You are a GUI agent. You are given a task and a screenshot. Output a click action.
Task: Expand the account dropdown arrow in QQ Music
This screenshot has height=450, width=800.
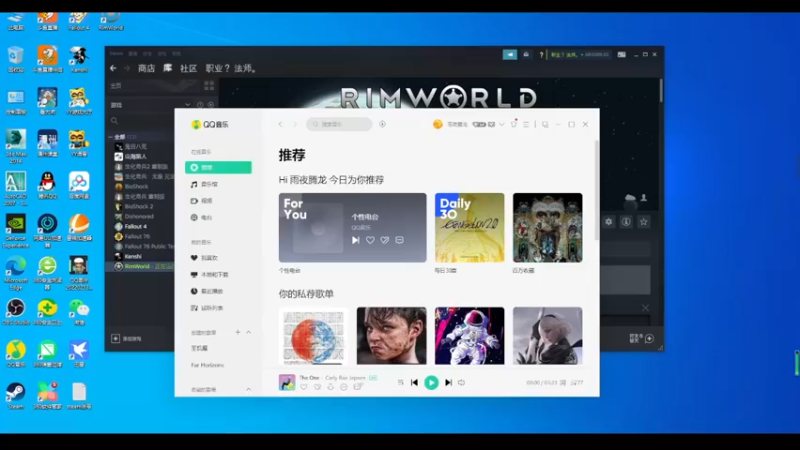point(502,124)
